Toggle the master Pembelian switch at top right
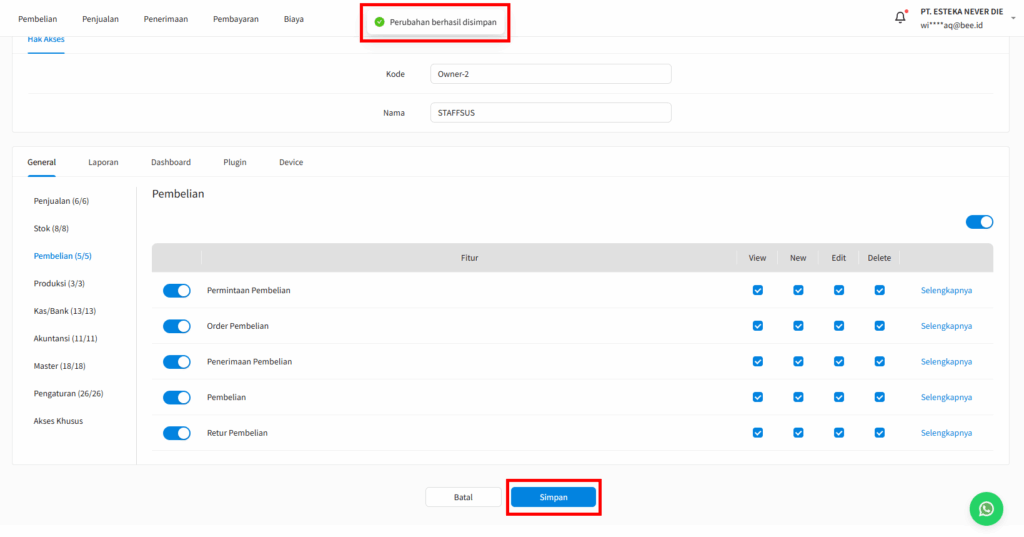This screenshot has height=537, width=1024. coord(979,222)
